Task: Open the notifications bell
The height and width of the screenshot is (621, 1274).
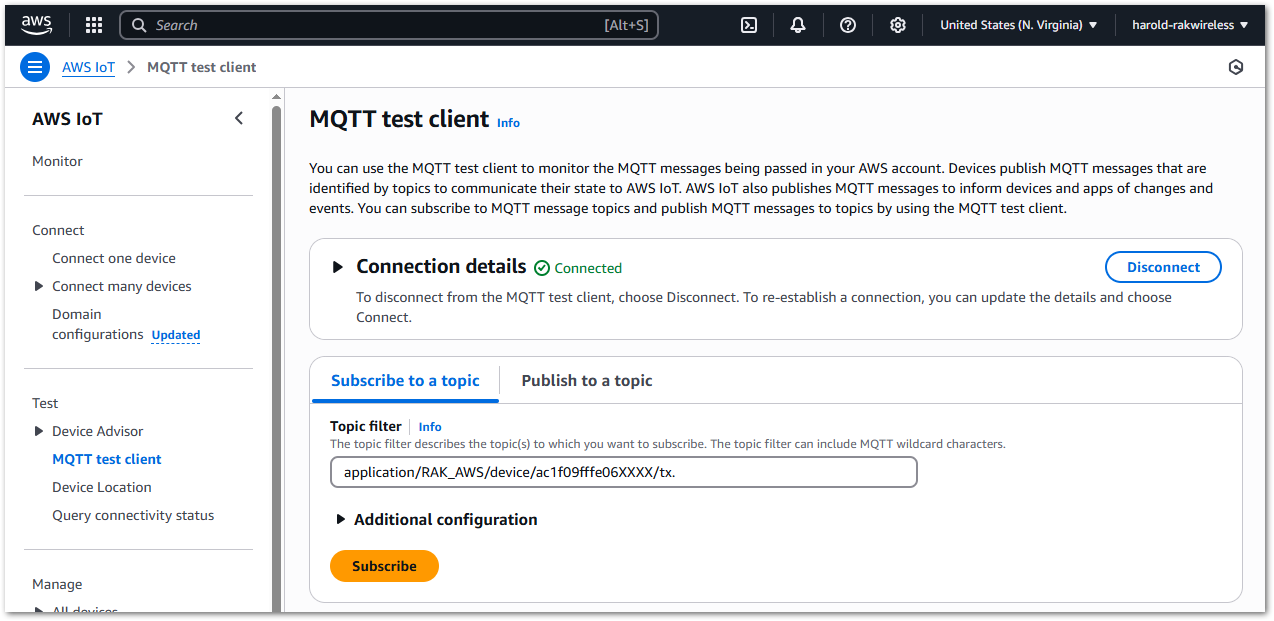Action: (797, 24)
